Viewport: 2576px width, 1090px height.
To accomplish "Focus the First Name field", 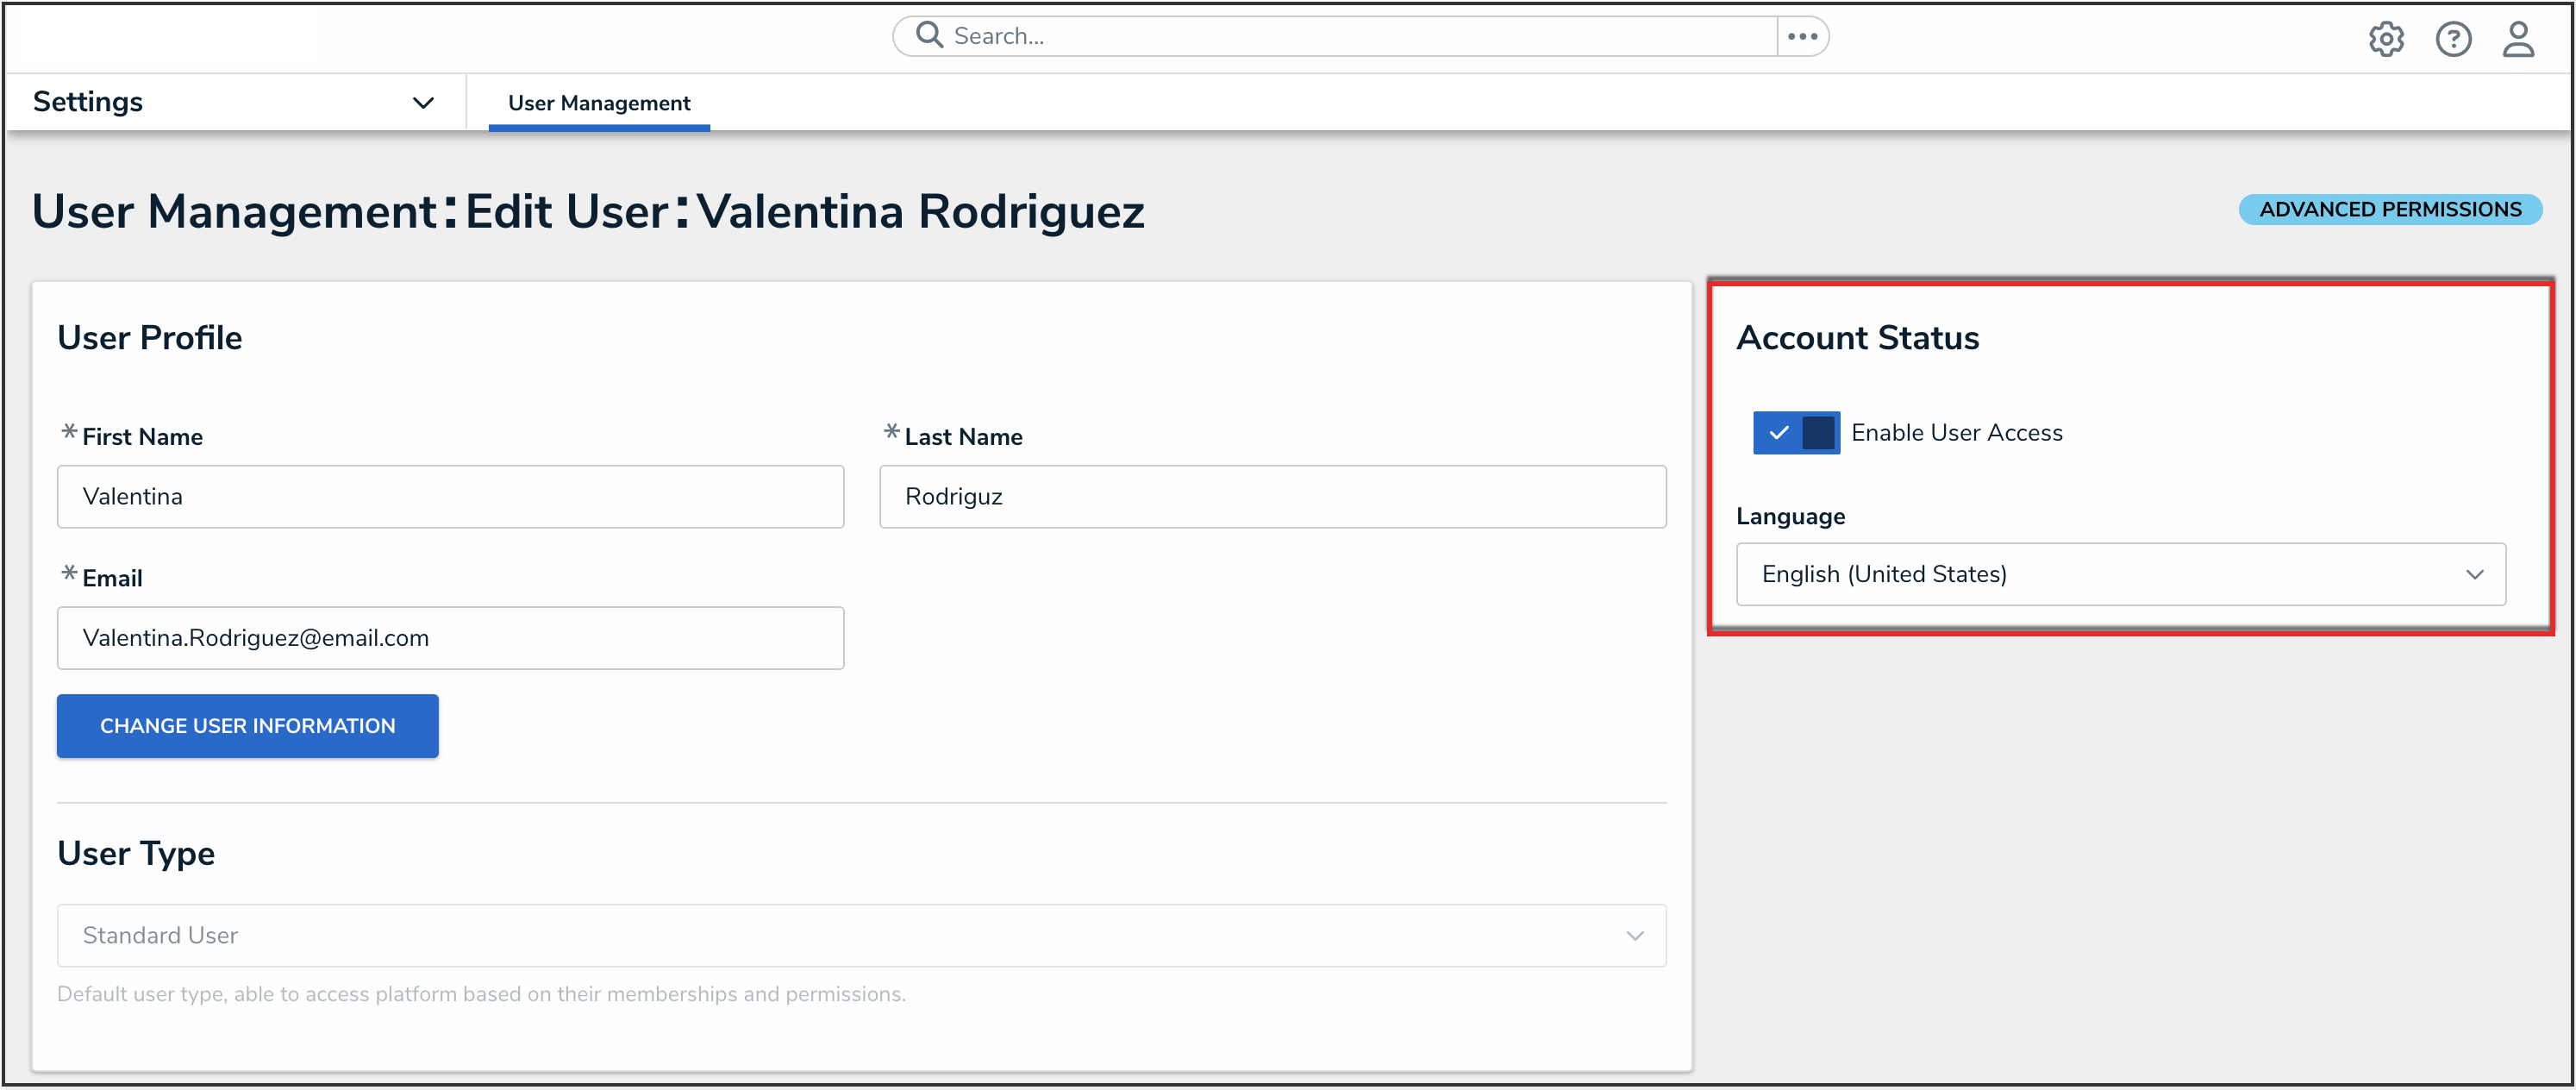I will [x=450, y=497].
